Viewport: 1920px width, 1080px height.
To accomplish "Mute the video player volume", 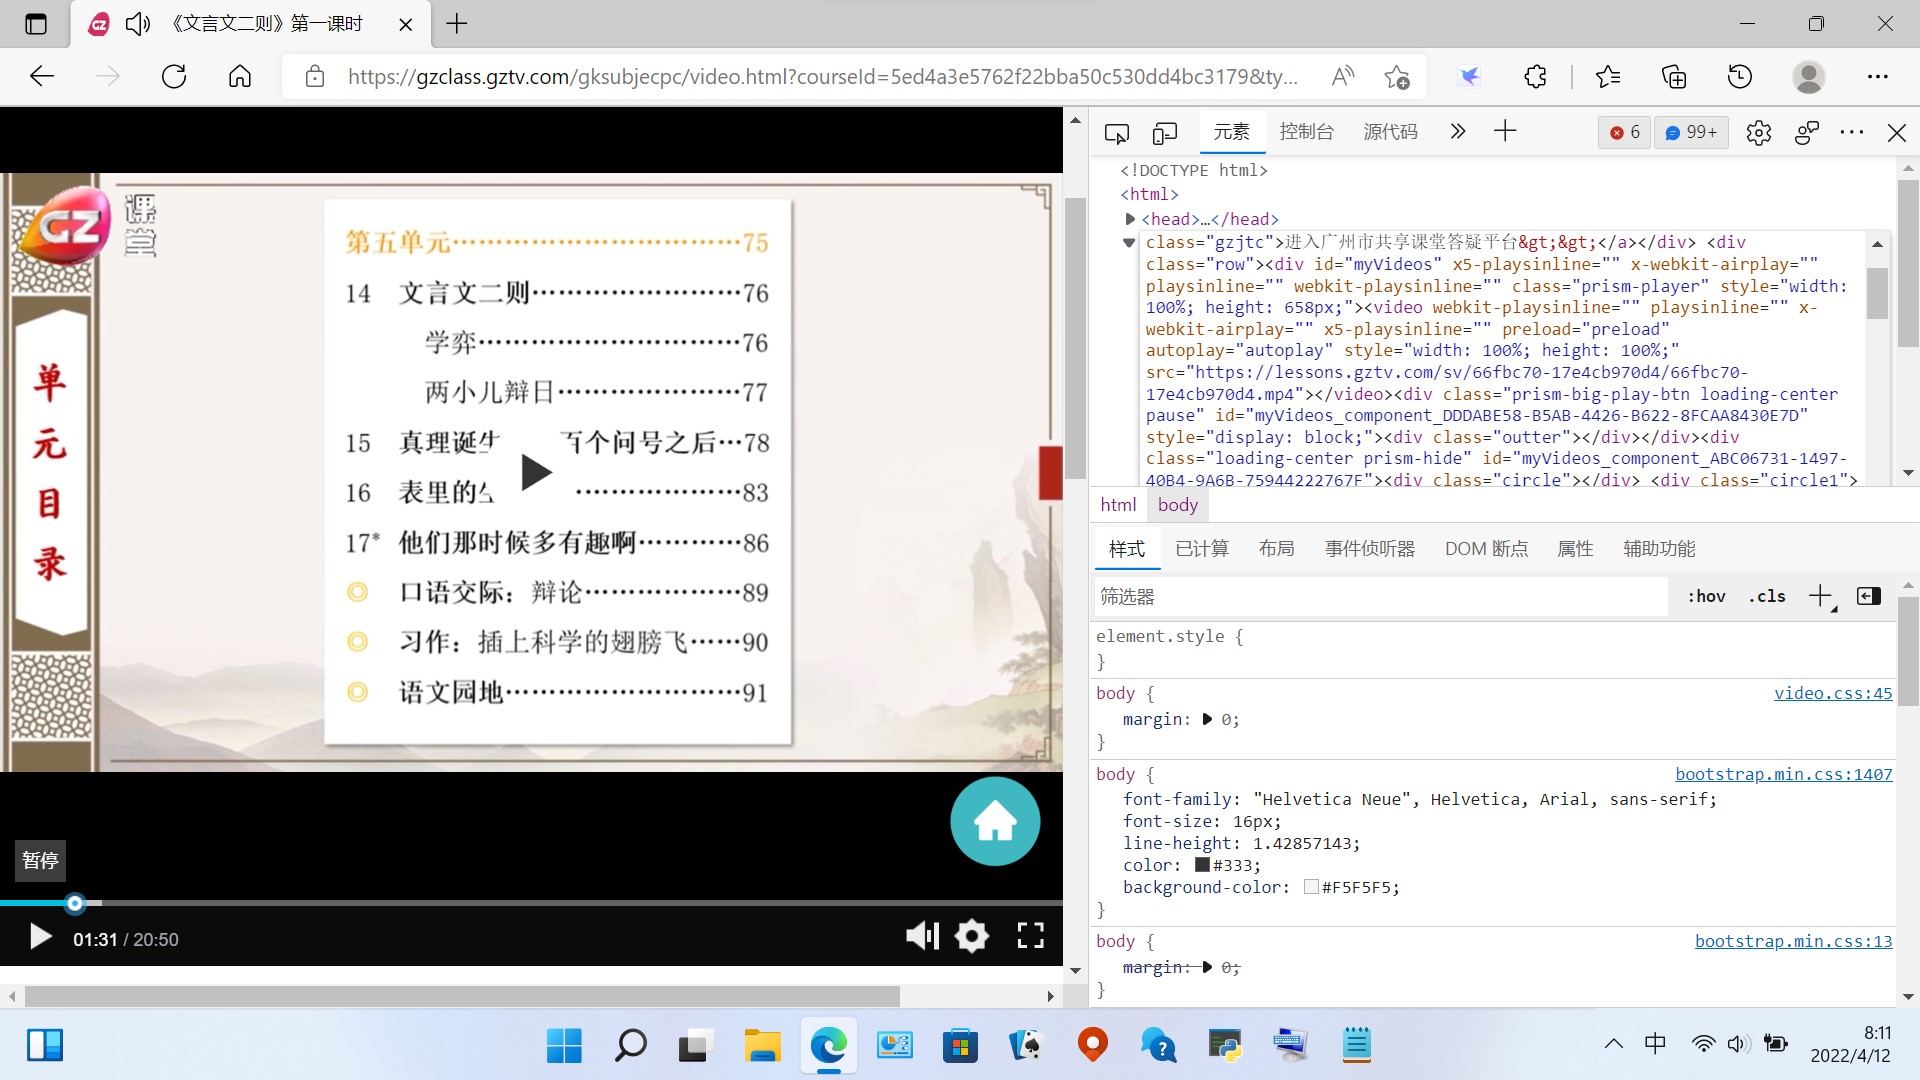I will click(922, 936).
